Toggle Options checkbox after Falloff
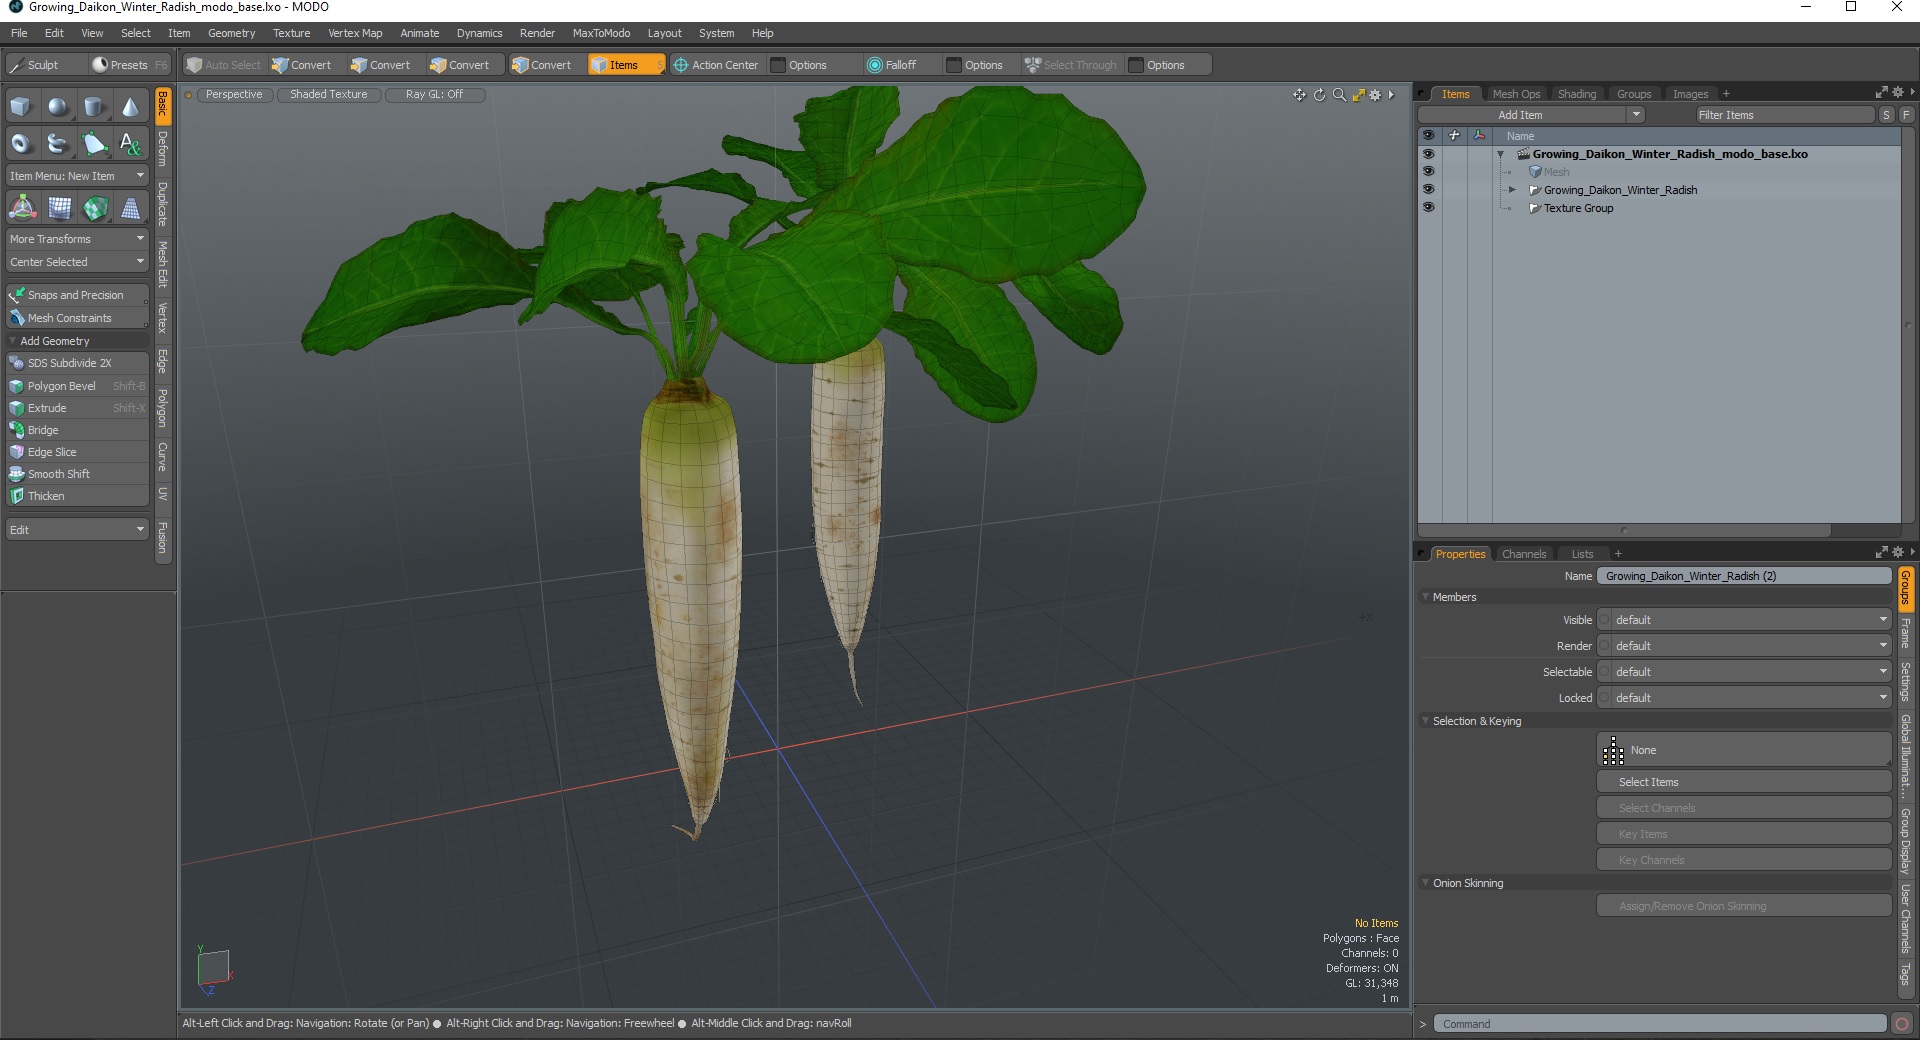Screen dimensions: 1920x1040 tap(954, 65)
